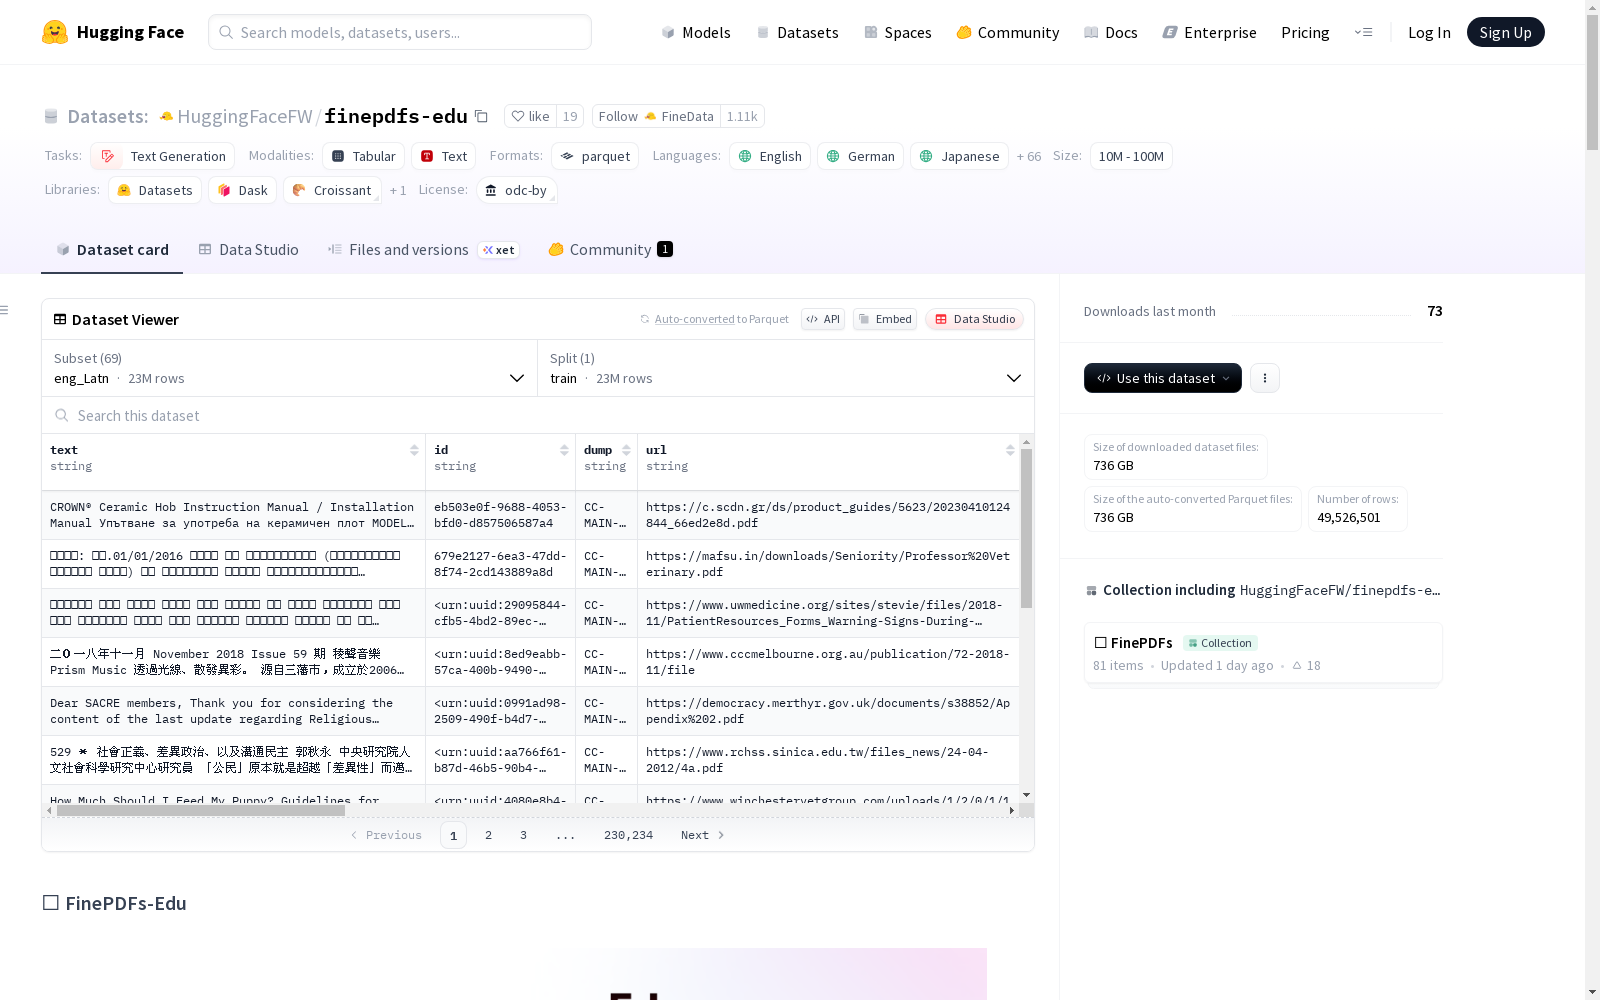
Task: Click the 1.11k followers count
Action: pos(742,116)
